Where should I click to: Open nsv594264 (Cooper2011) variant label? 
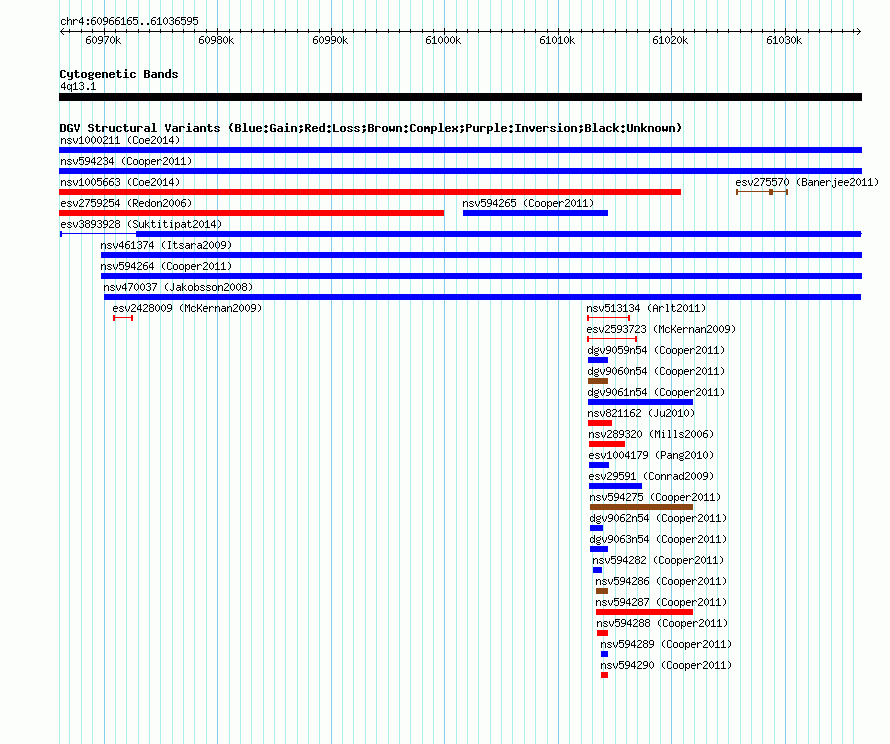click(166, 266)
